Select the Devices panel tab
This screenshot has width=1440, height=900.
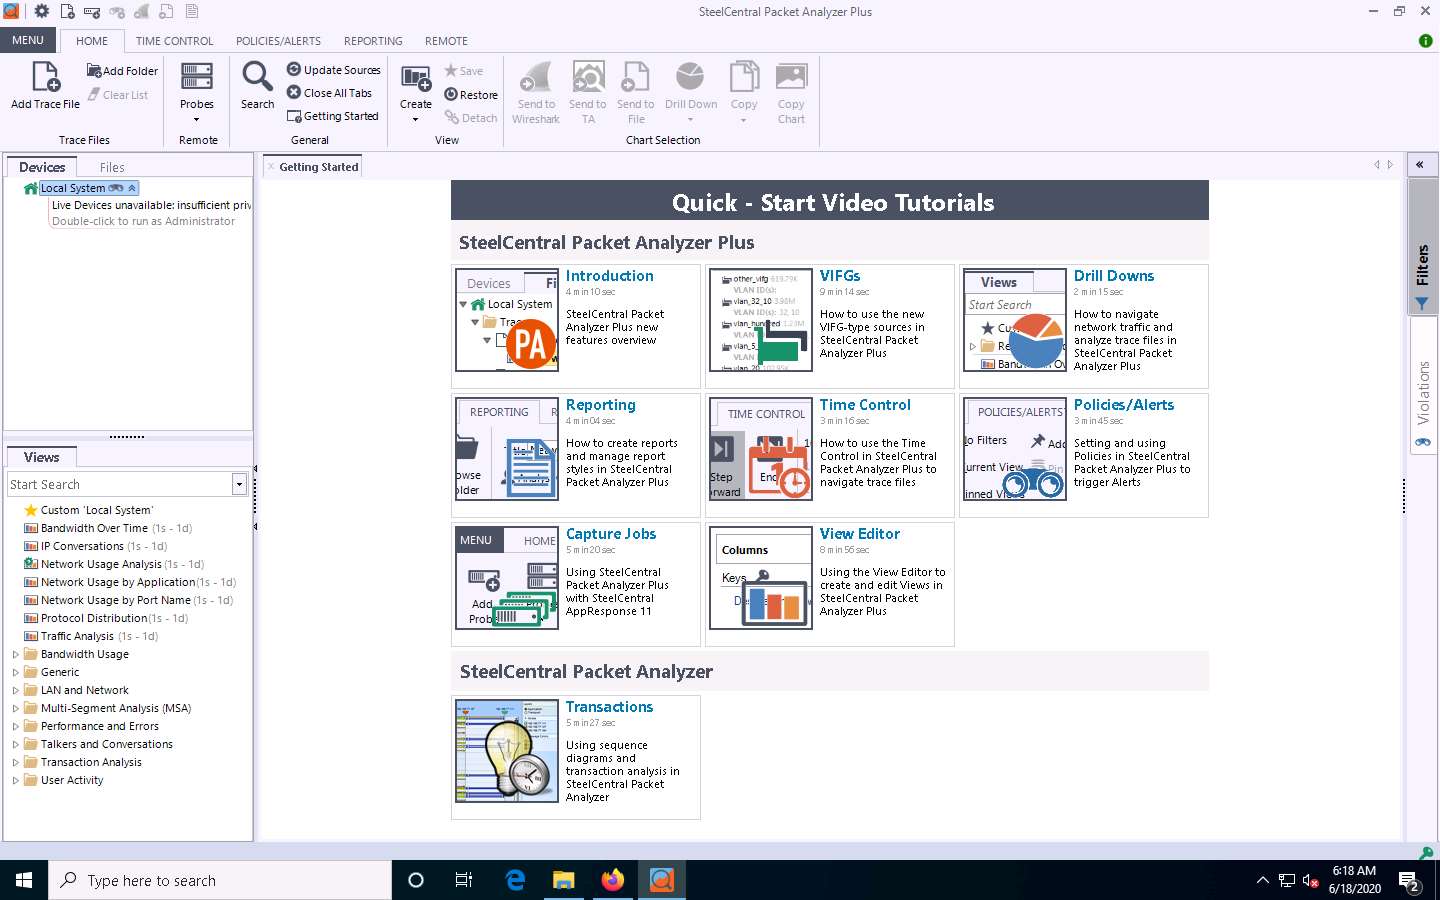42,167
